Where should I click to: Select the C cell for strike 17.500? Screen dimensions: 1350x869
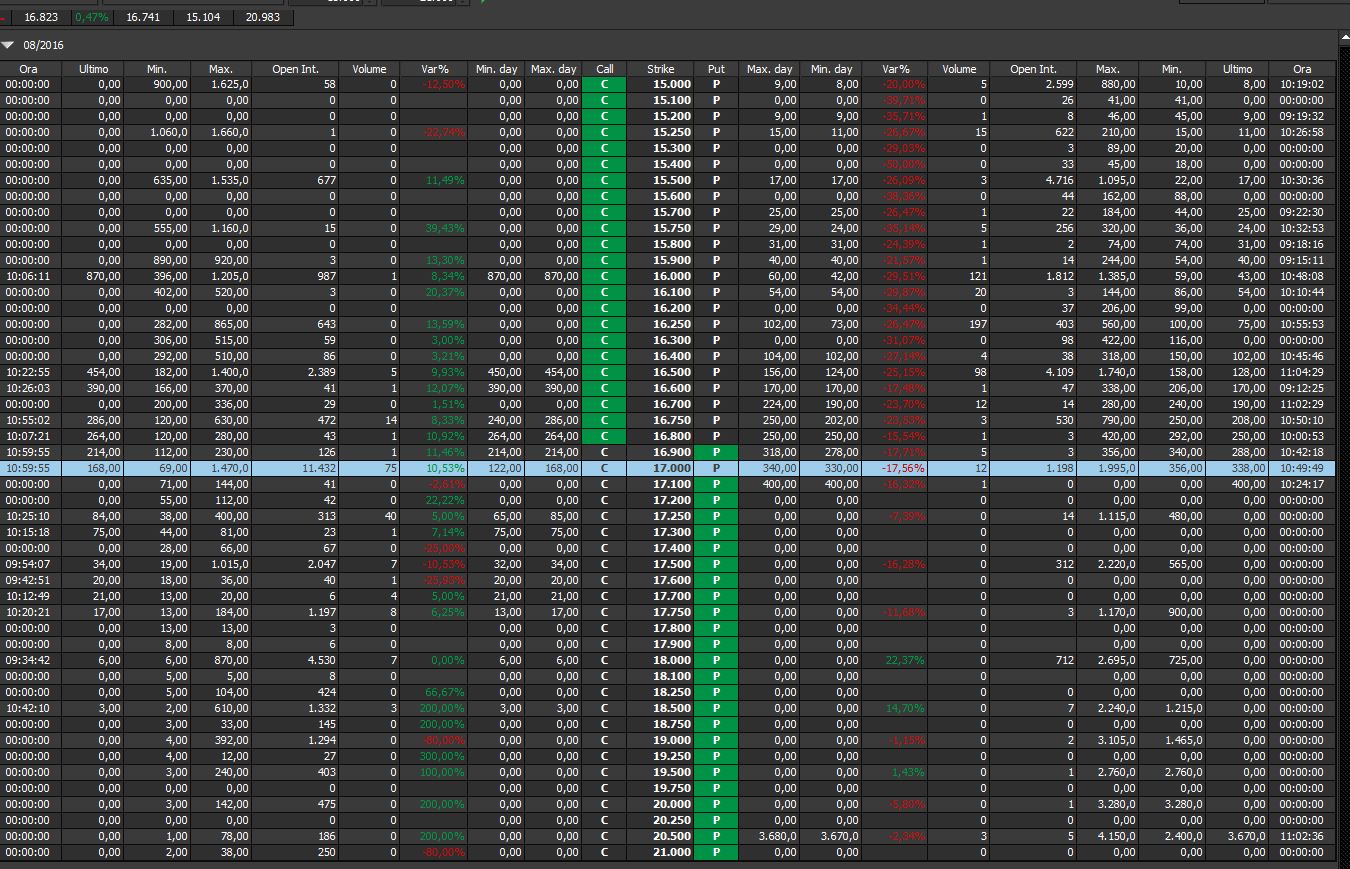coord(604,565)
